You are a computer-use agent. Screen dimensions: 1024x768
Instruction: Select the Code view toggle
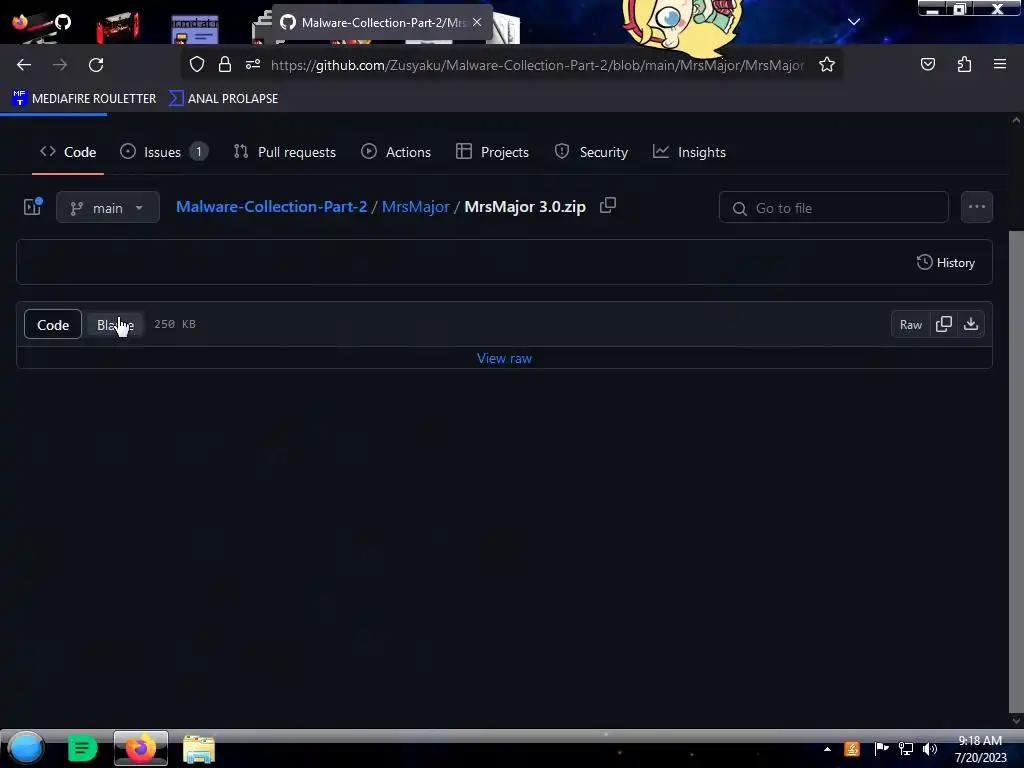click(x=53, y=325)
